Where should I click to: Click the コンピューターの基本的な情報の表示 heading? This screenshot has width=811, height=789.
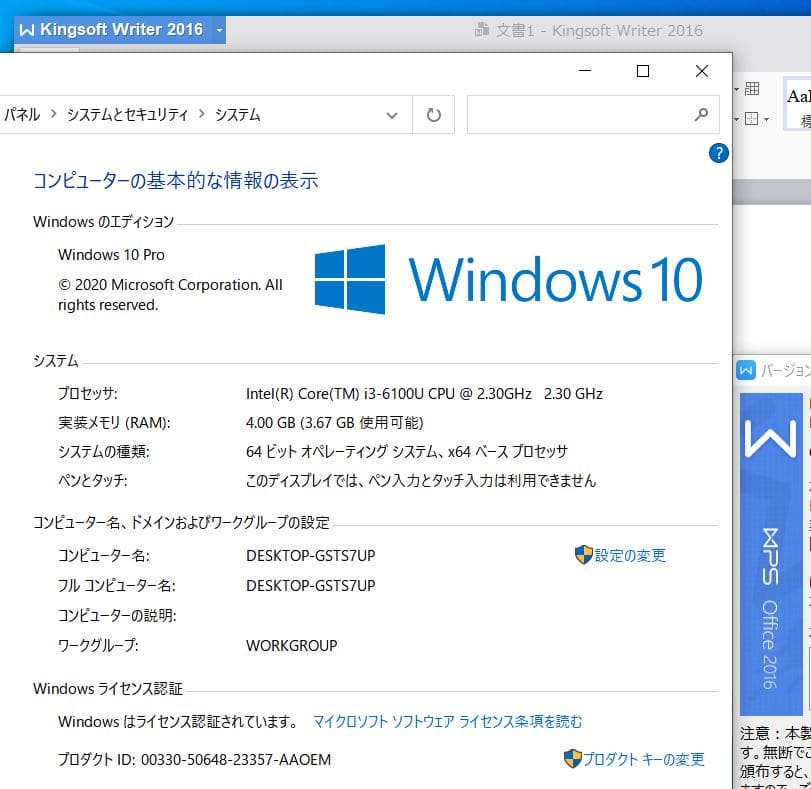click(175, 181)
